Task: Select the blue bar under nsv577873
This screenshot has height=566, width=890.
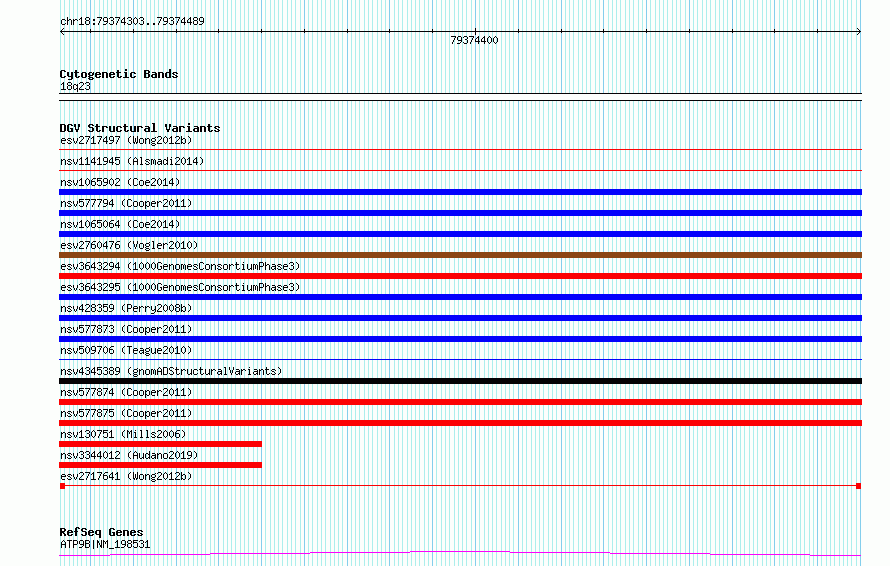Action: [460, 339]
